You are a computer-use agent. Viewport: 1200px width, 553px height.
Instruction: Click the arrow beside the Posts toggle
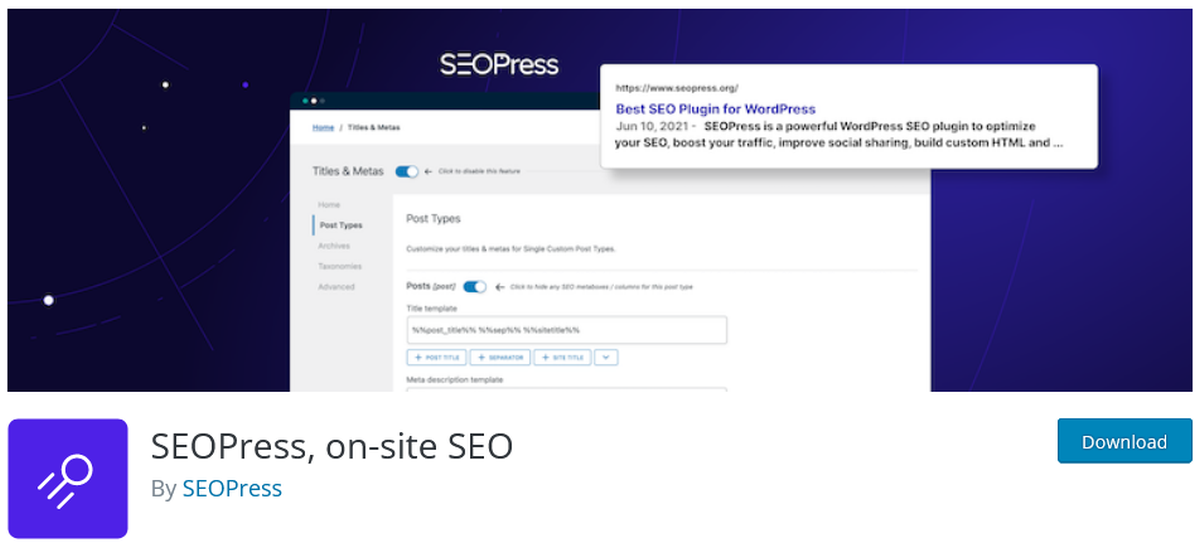point(498,287)
